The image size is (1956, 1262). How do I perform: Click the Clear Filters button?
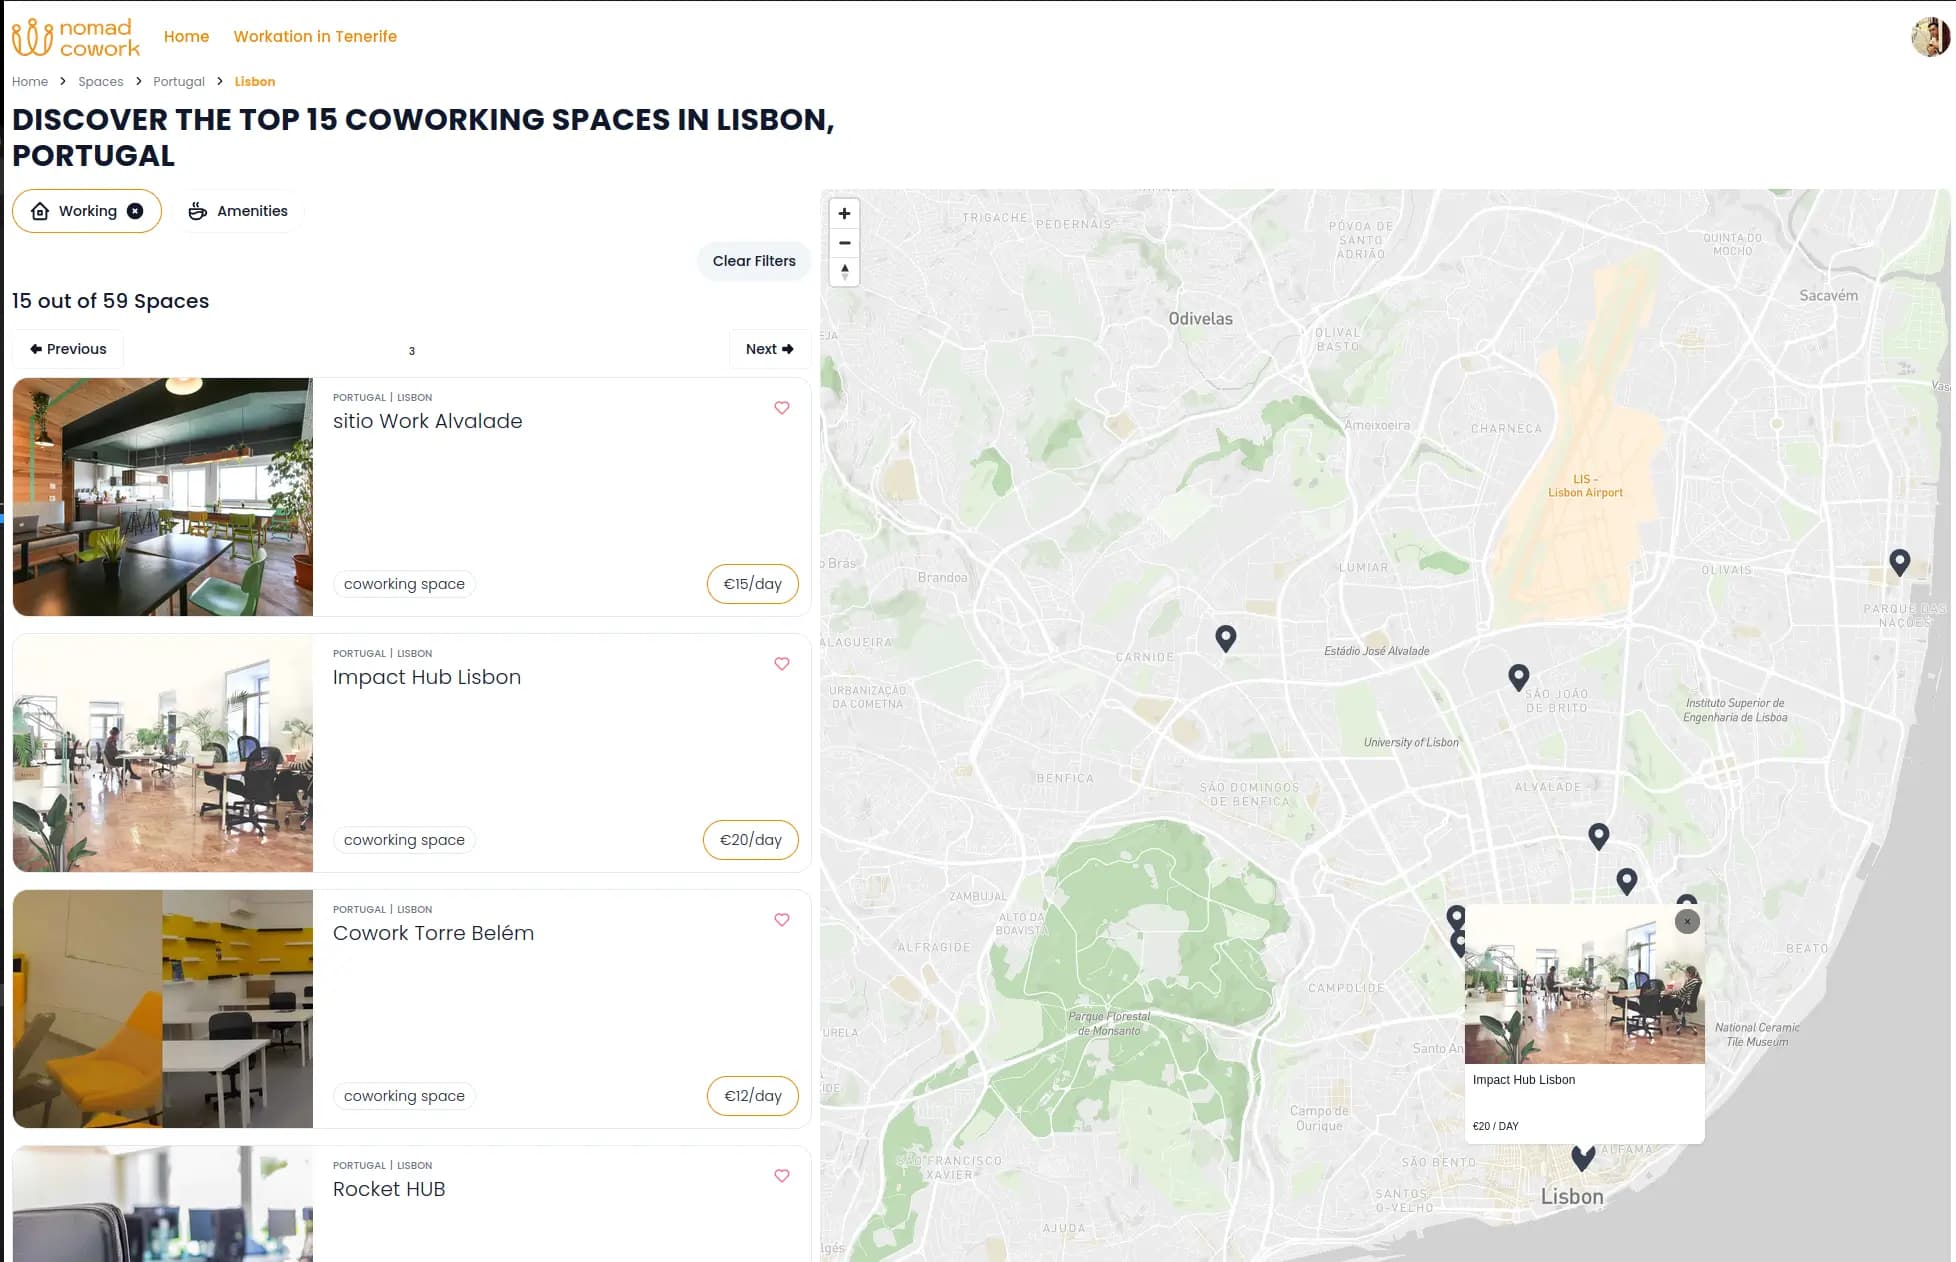point(754,261)
